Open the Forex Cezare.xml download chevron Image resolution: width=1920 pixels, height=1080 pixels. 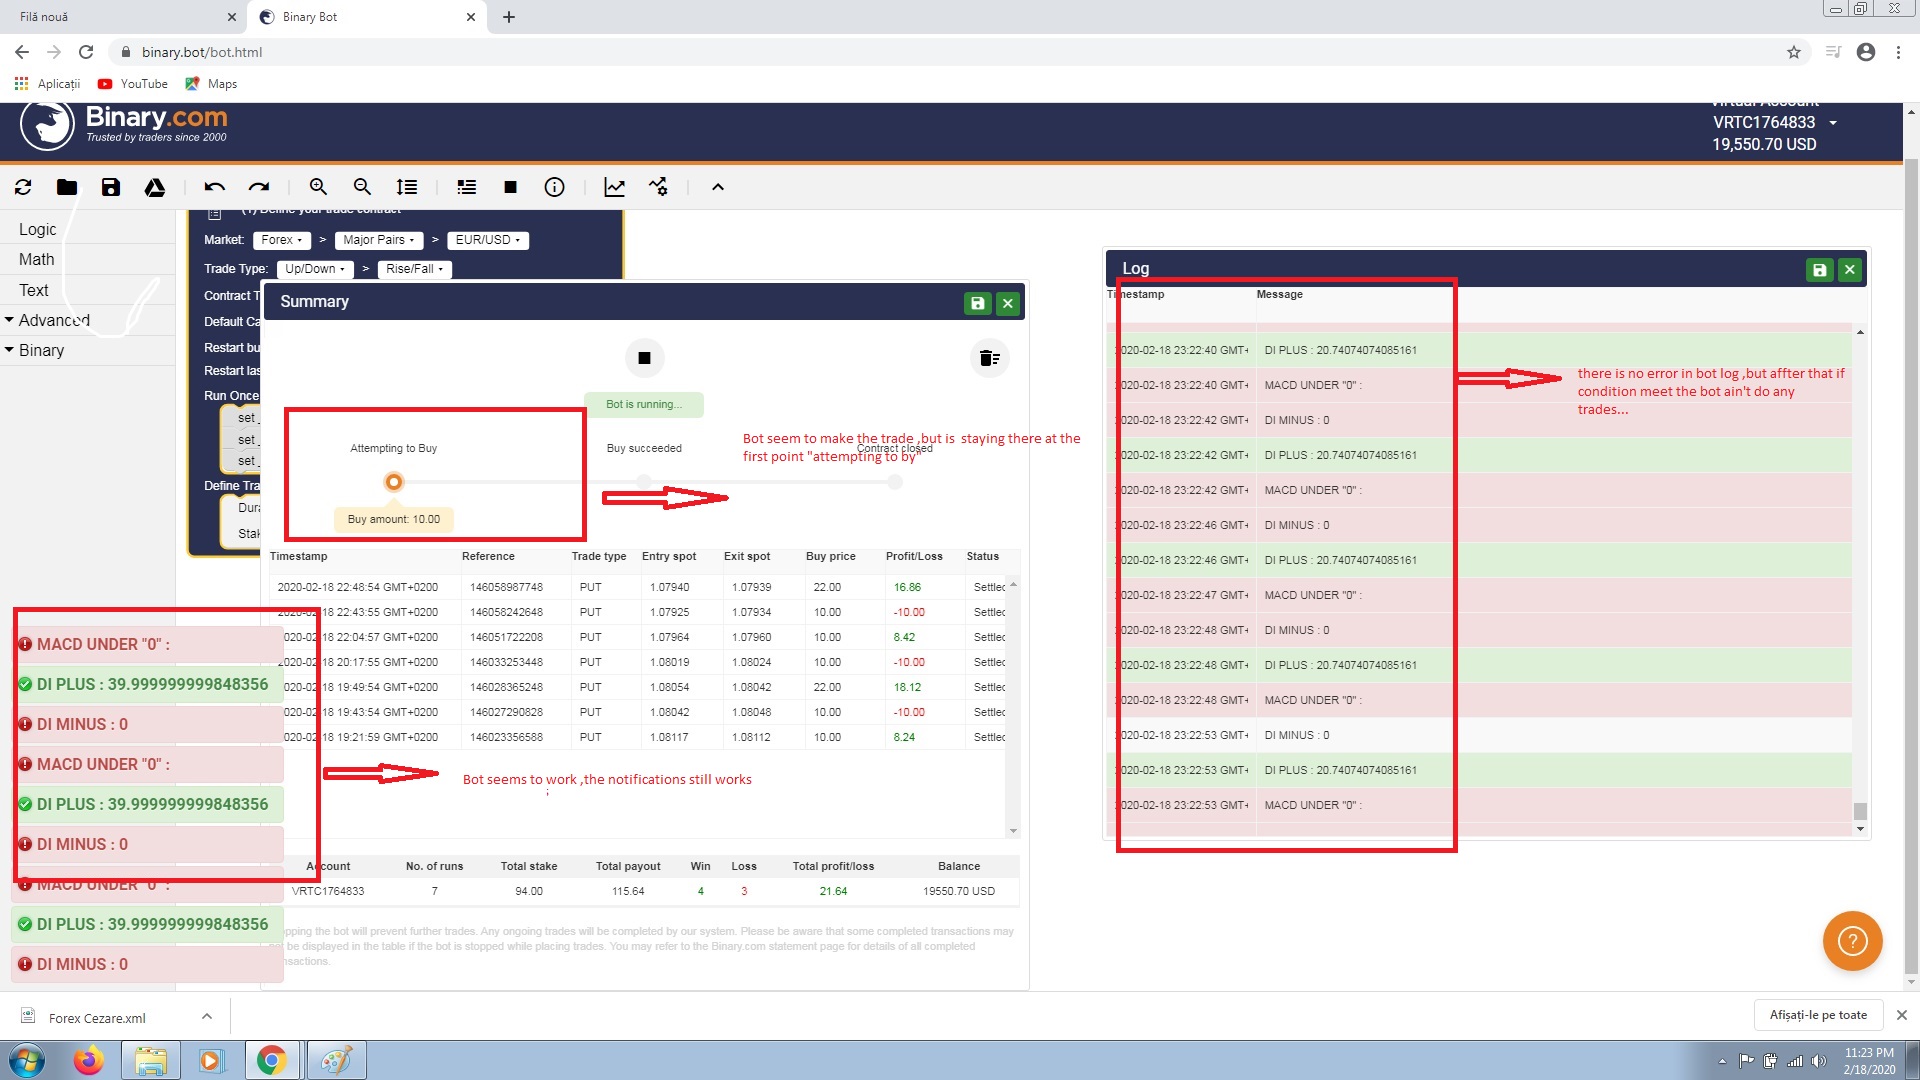tap(207, 1016)
